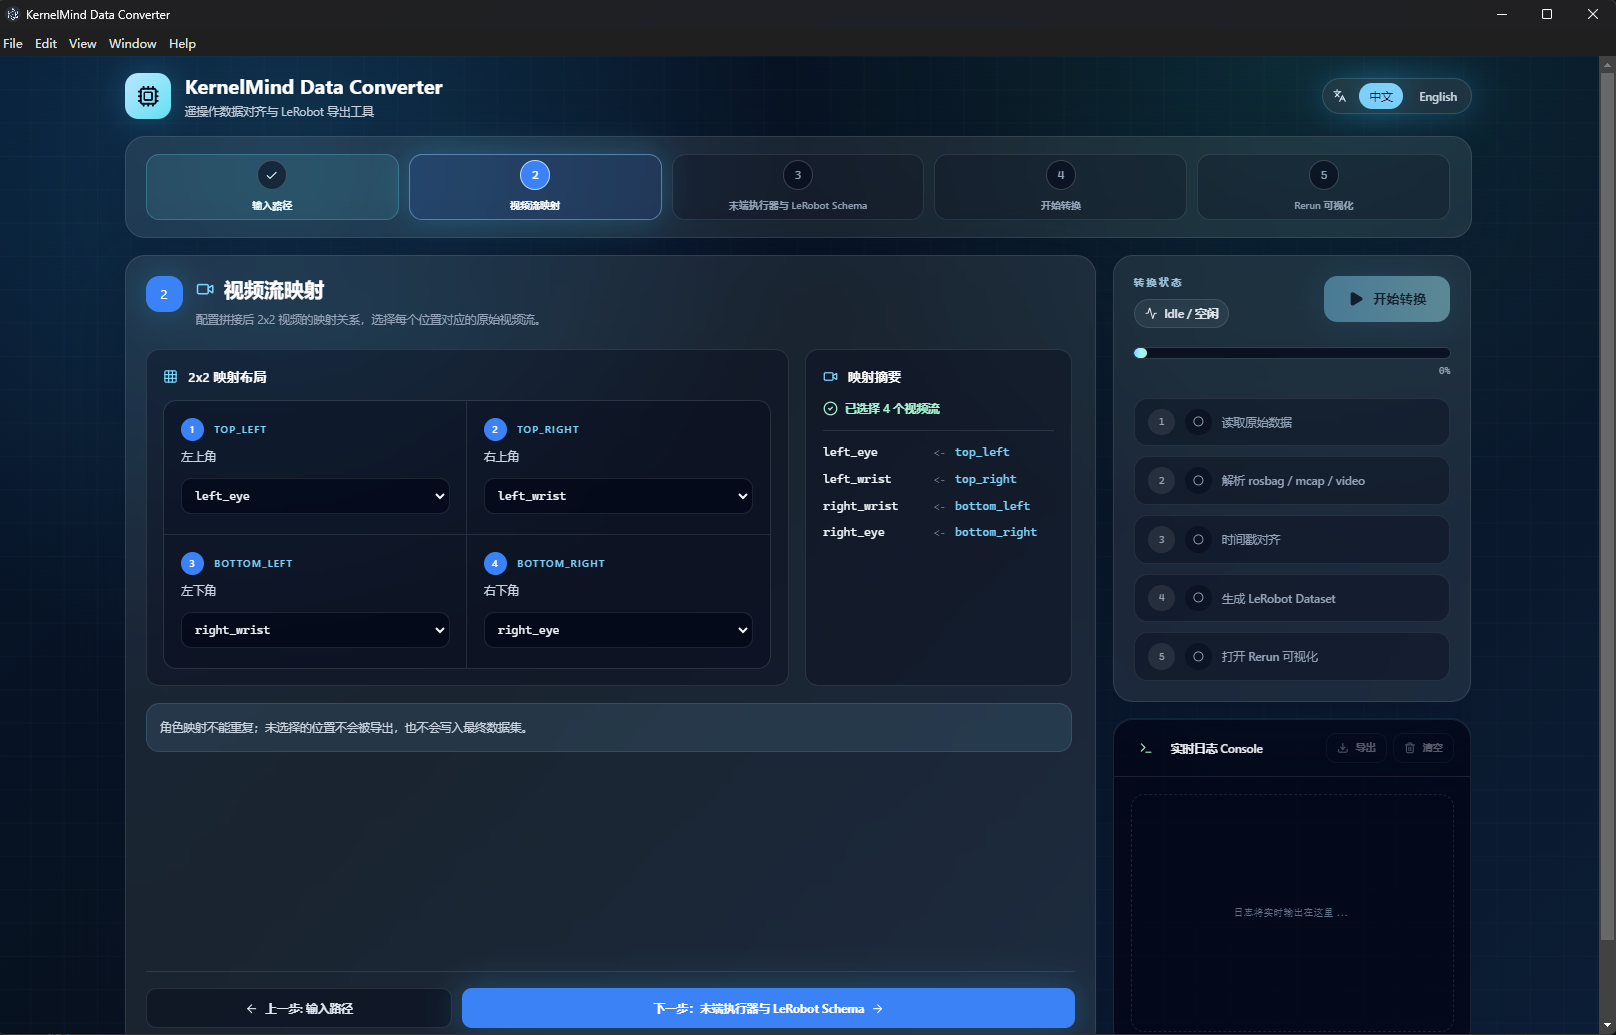The height and width of the screenshot is (1035, 1616).
Task: Click the grid icon next to 2x2 映射布局
Action: click(170, 377)
